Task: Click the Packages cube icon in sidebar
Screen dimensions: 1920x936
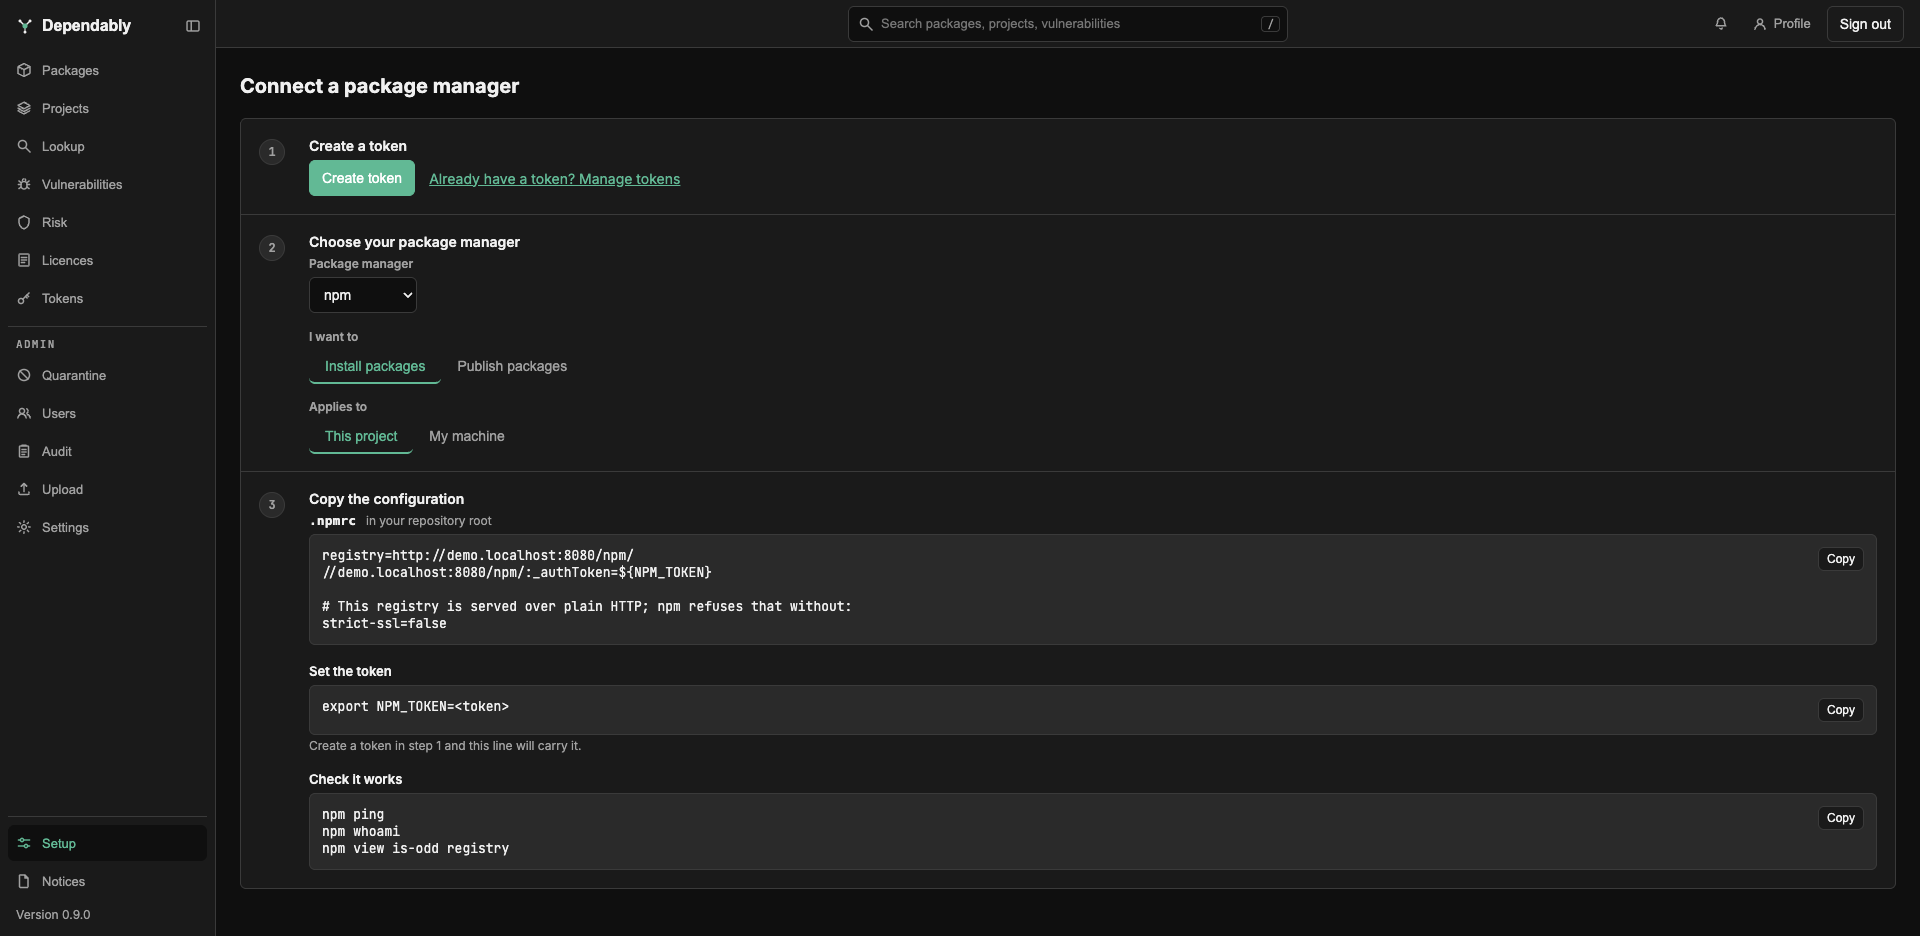Action: (24, 70)
